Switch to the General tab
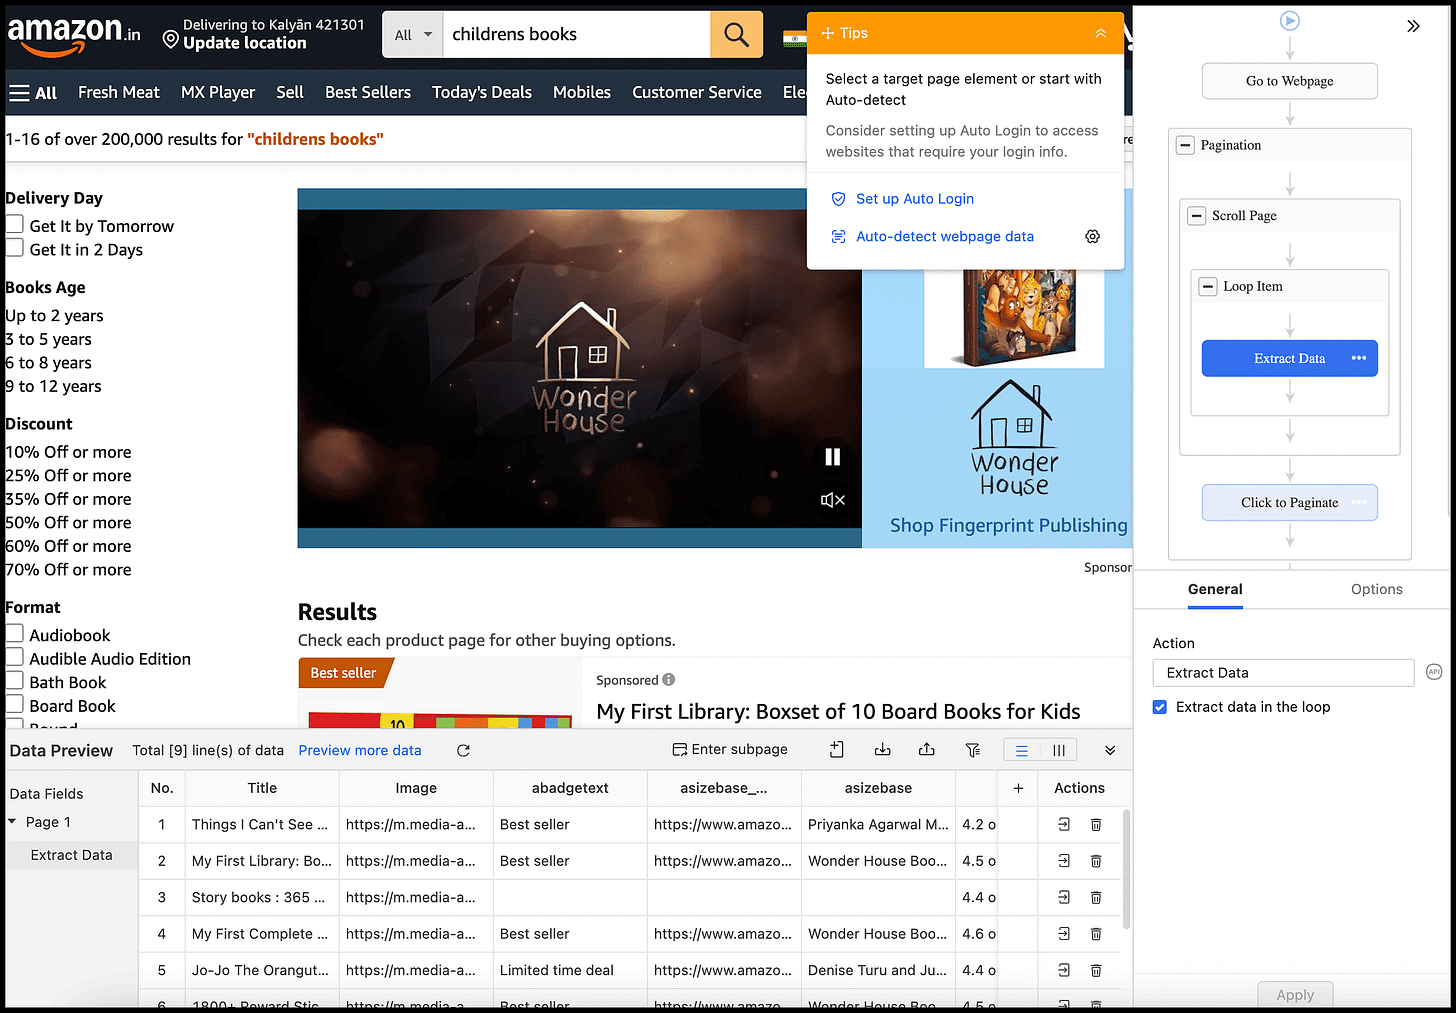The width and height of the screenshot is (1456, 1013). pyautogui.click(x=1215, y=589)
